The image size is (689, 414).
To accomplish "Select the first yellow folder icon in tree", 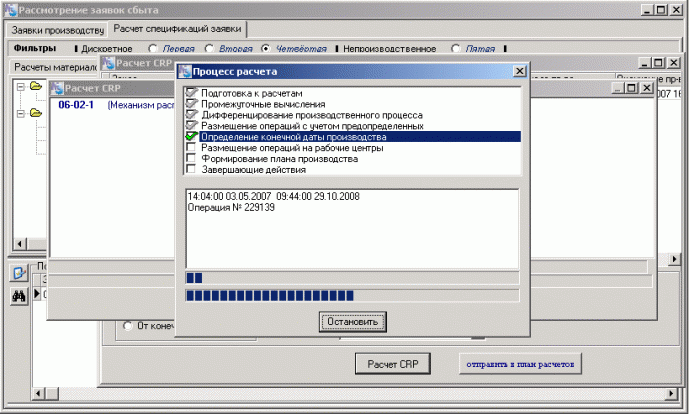I will [36, 86].
